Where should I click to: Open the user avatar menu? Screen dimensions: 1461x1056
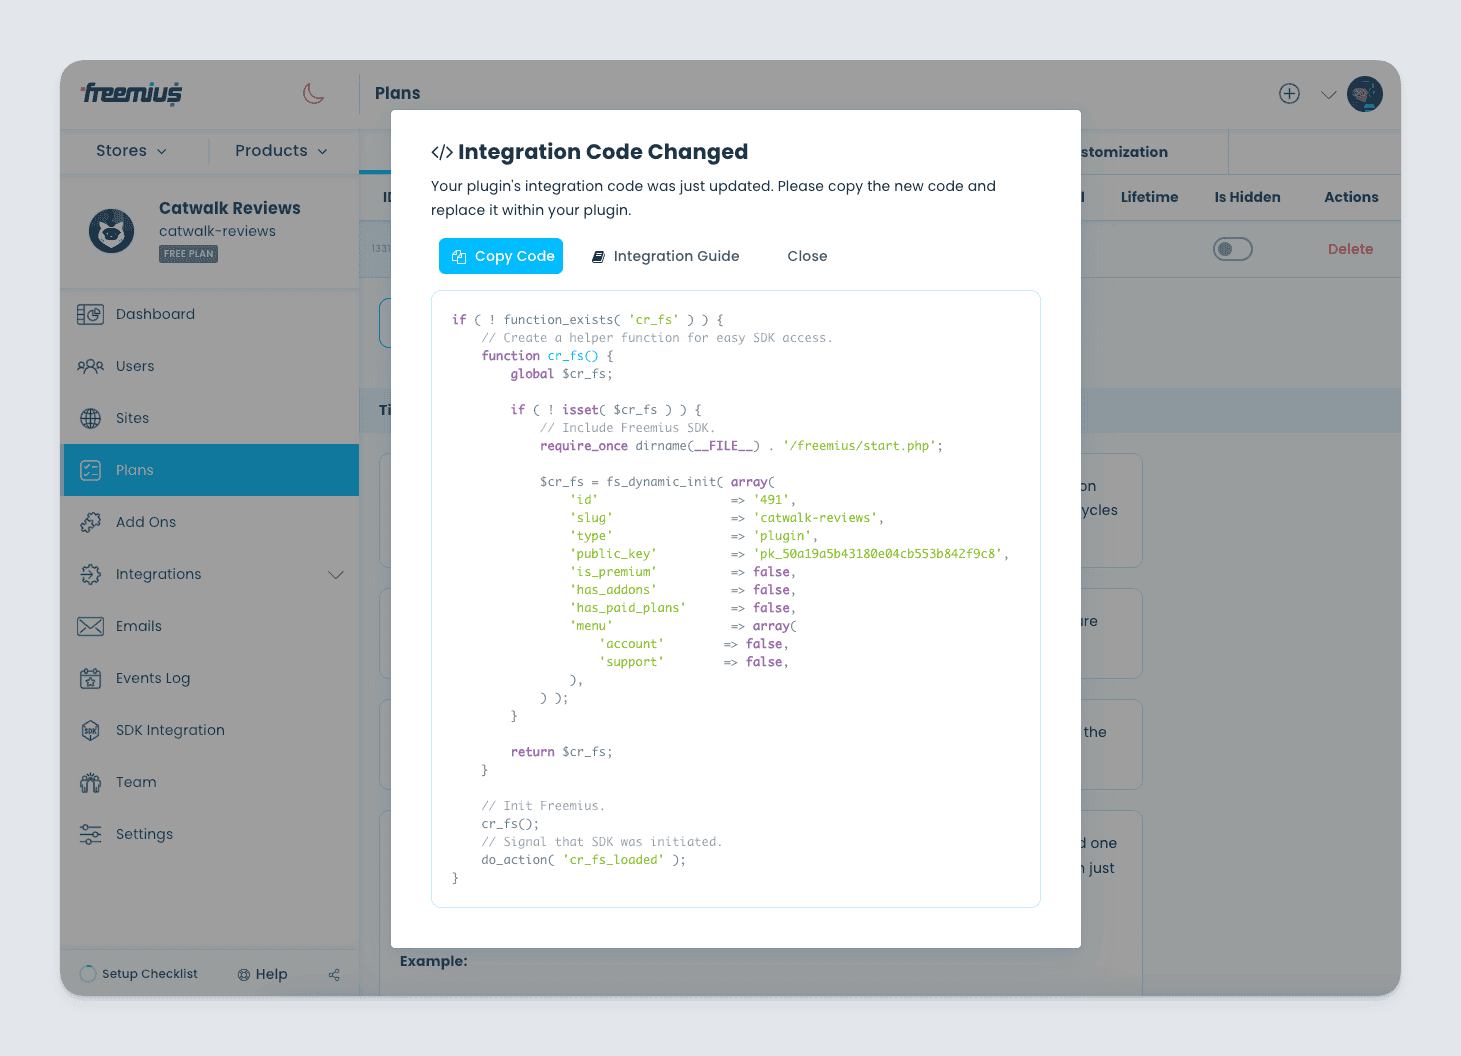pos(1364,94)
